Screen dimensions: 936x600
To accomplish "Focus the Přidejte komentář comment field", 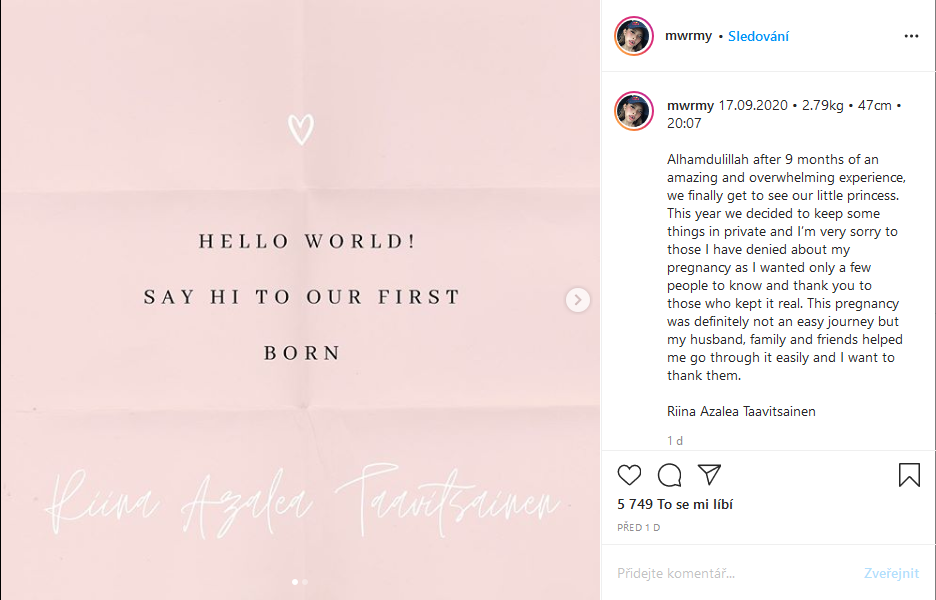I will click(x=730, y=573).
